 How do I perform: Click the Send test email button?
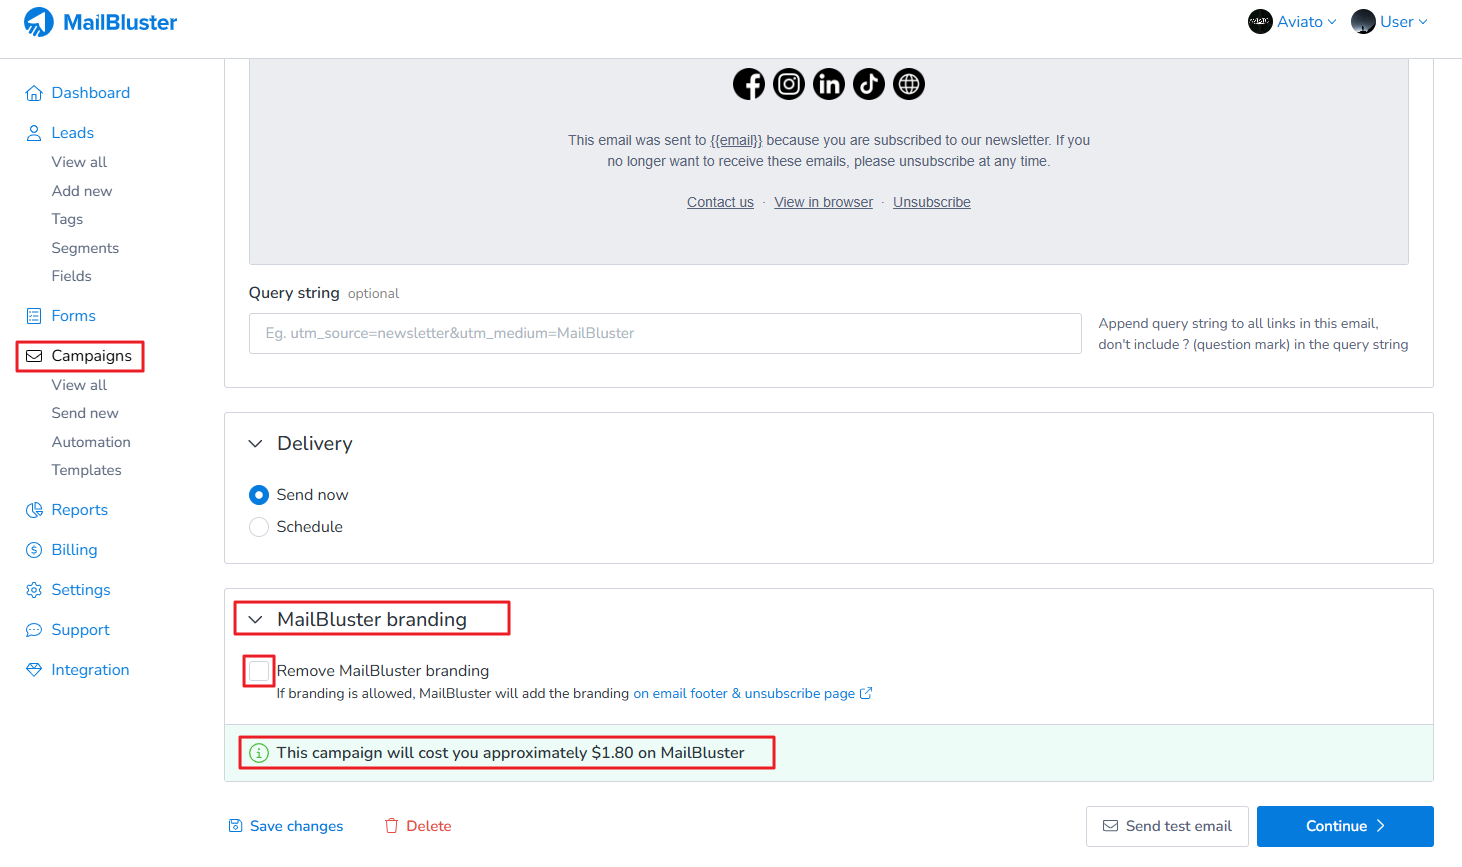coord(1167,826)
